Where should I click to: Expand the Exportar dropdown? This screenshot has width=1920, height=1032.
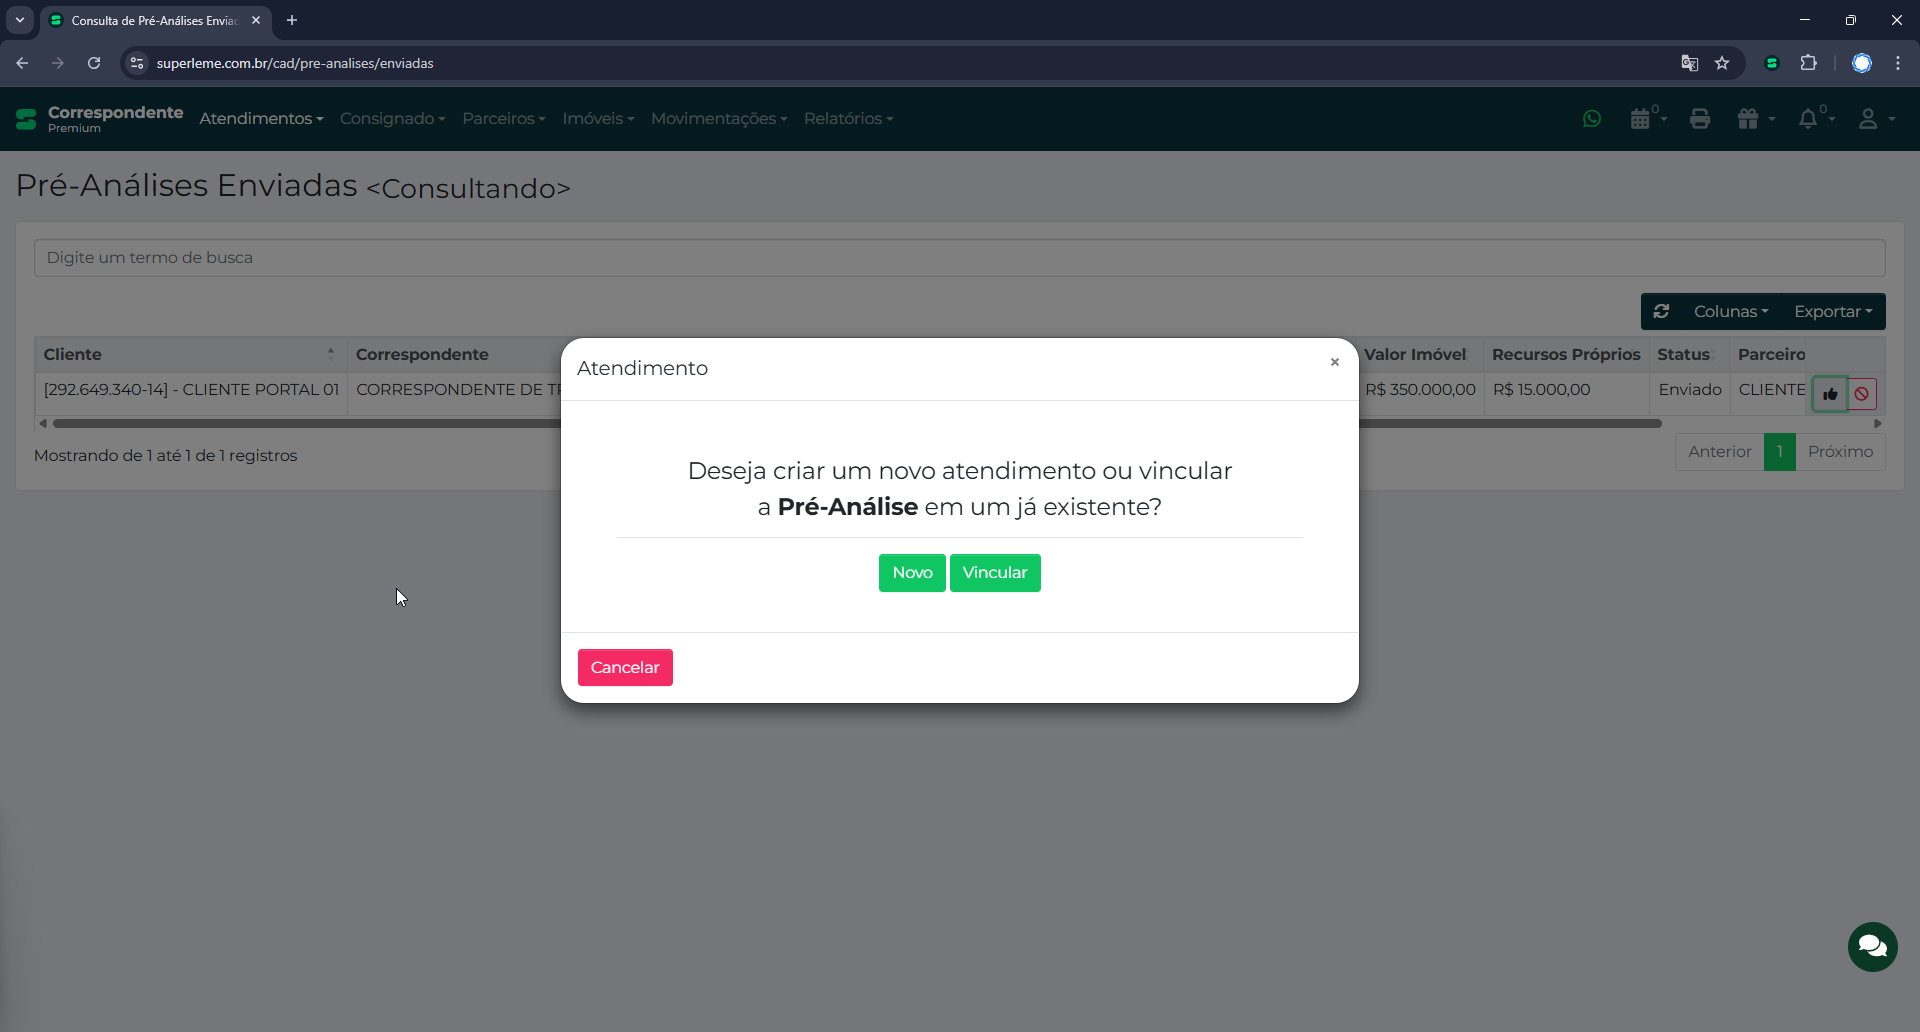1832,311
